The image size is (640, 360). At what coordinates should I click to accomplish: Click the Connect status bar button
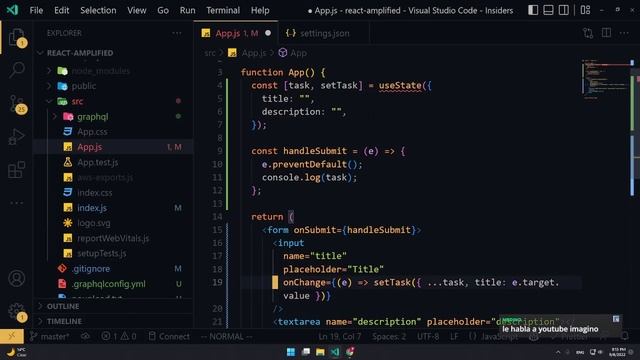(169, 336)
